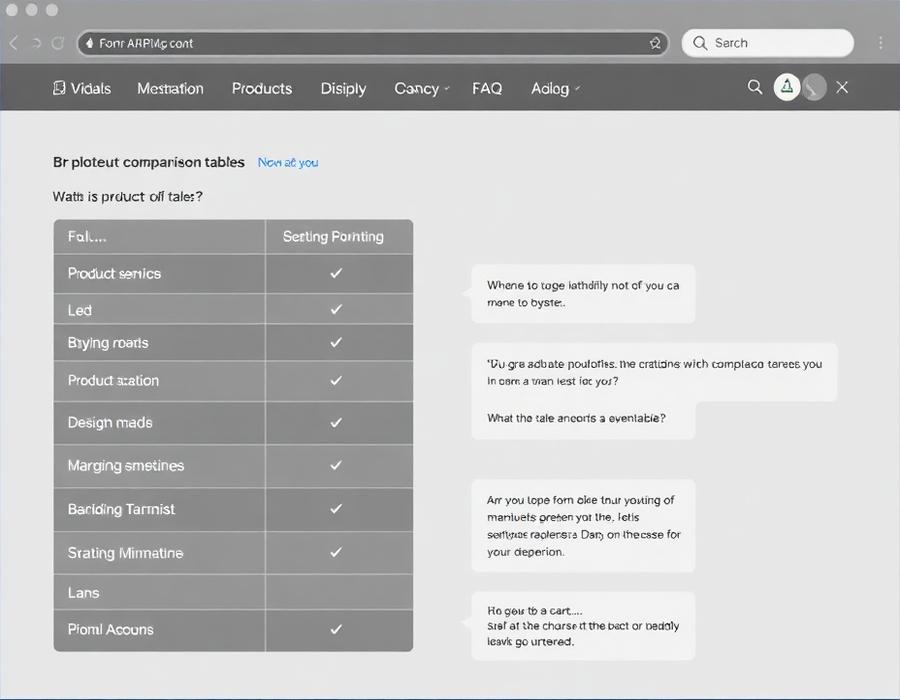Viewport: 900px width, 700px height.
Task: Toggle the checkmark for Bsying roads
Action: [x=336, y=342]
